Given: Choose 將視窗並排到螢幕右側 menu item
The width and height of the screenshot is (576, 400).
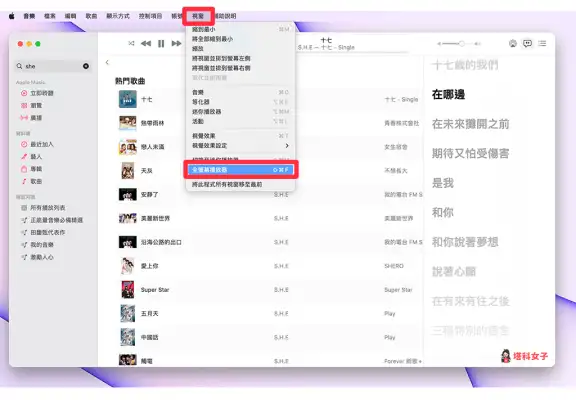Looking at the screenshot, I should point(240,68).
